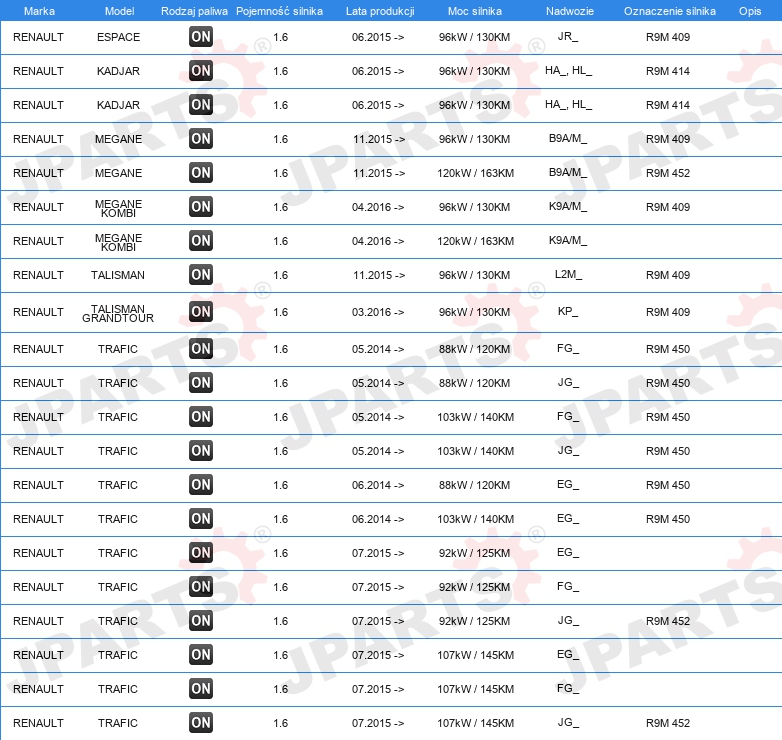Click ON icon for TRAFIC 92kW JG_
The width and height of the screenshot is (782, 740).
[201, 620]
